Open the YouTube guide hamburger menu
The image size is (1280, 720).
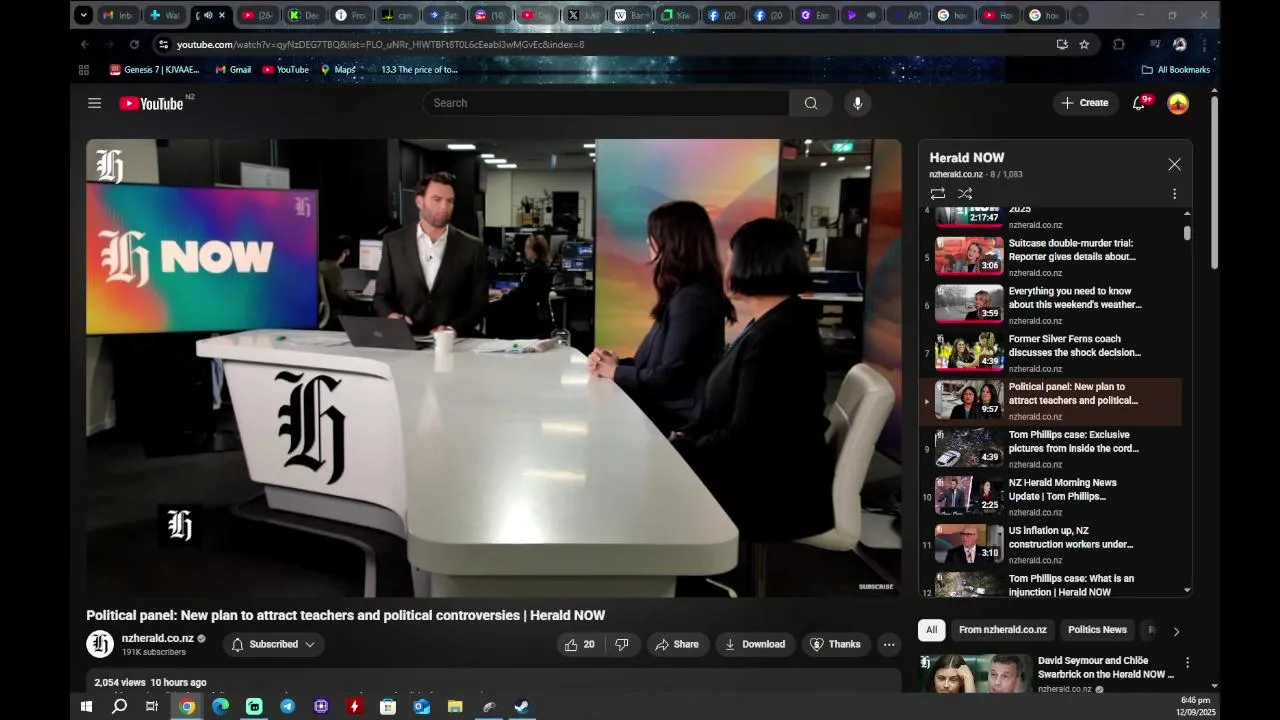[94, 103]
